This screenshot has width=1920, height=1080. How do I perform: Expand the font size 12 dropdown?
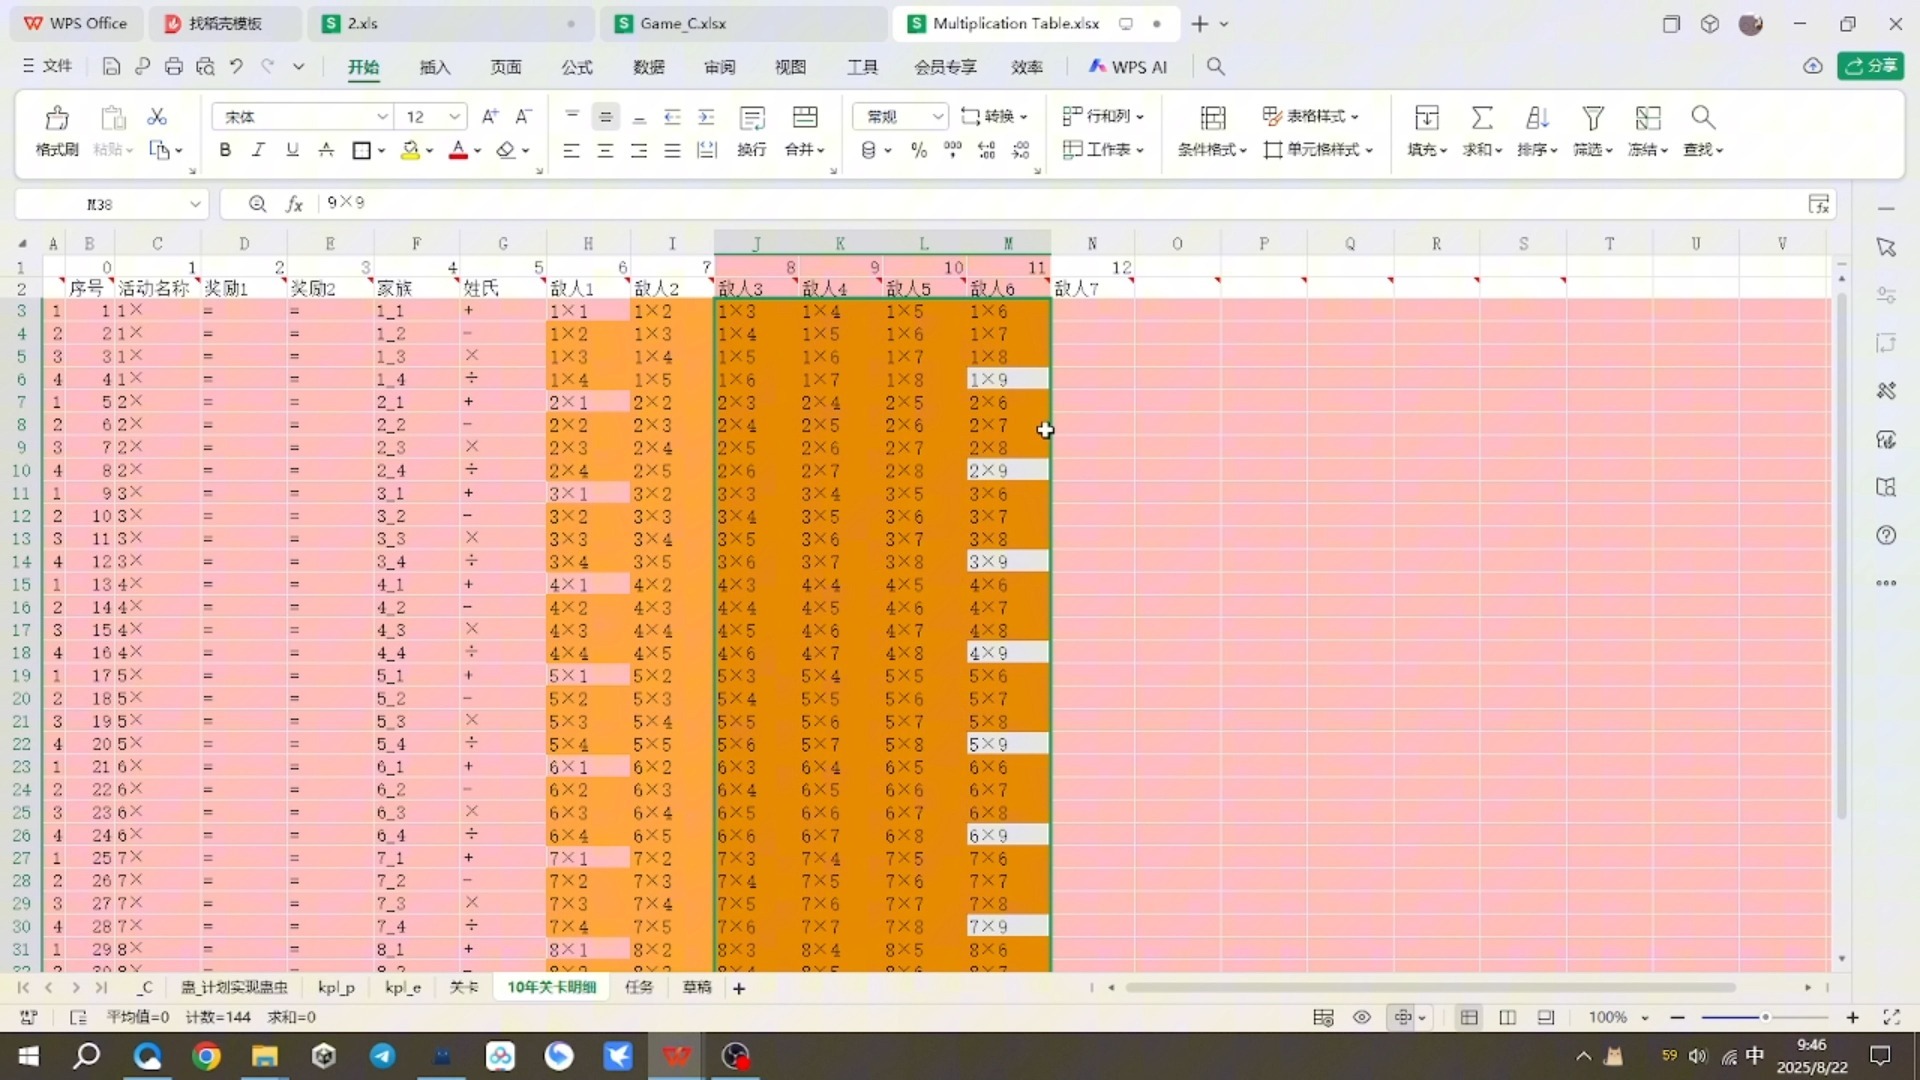(454, 117)
